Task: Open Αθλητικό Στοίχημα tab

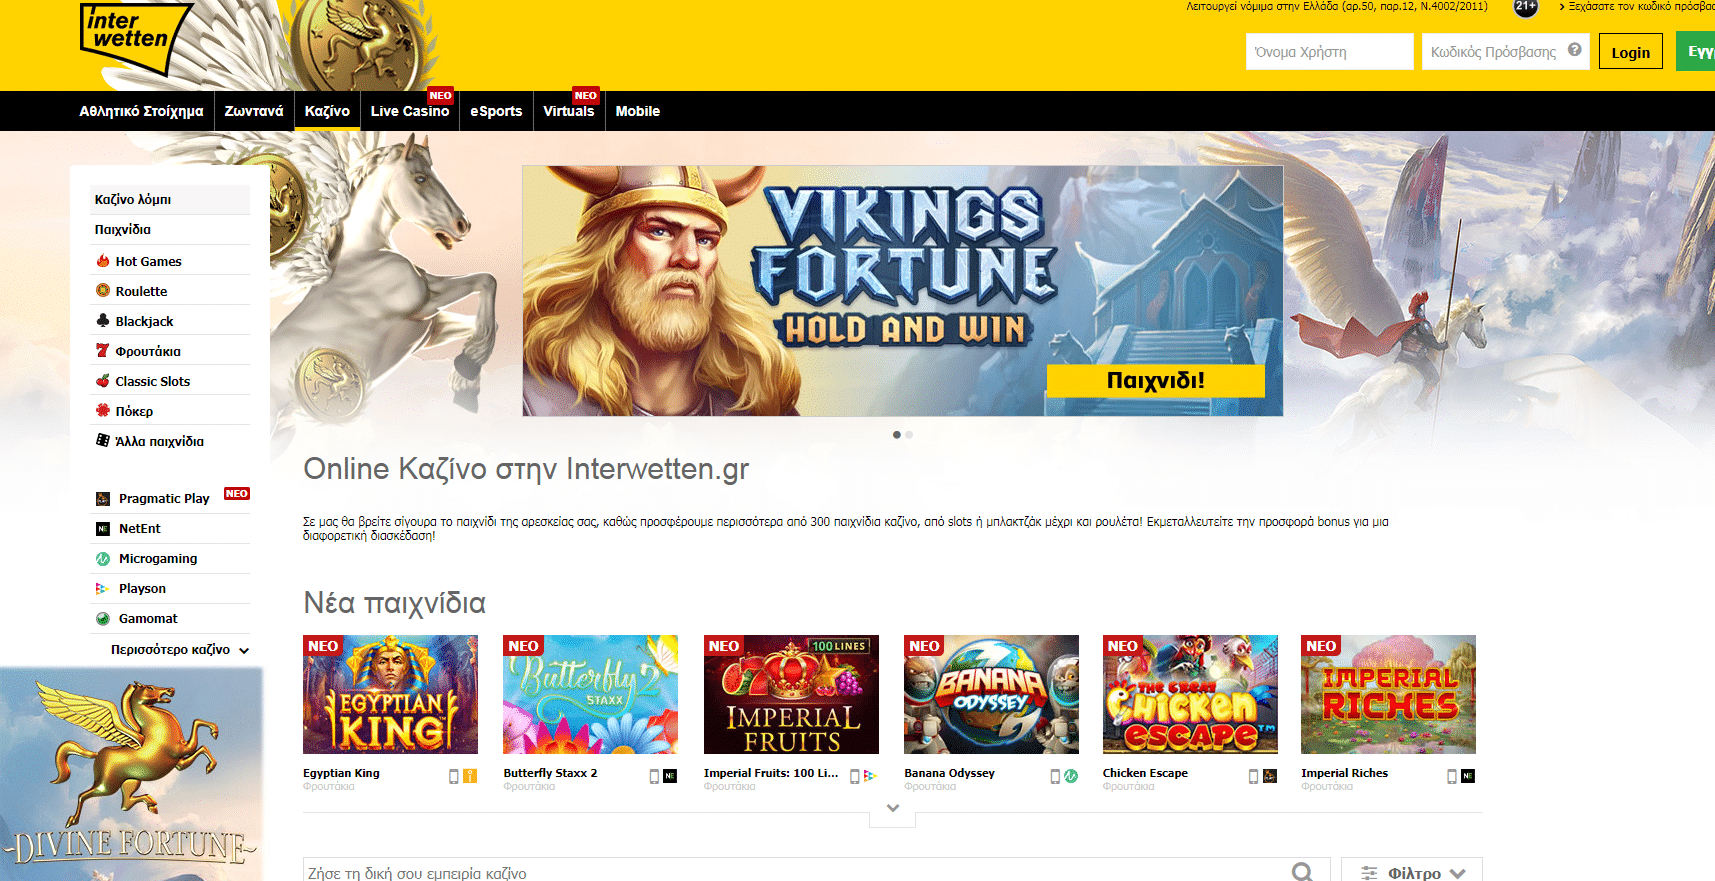Action: (x=141, y=111)
